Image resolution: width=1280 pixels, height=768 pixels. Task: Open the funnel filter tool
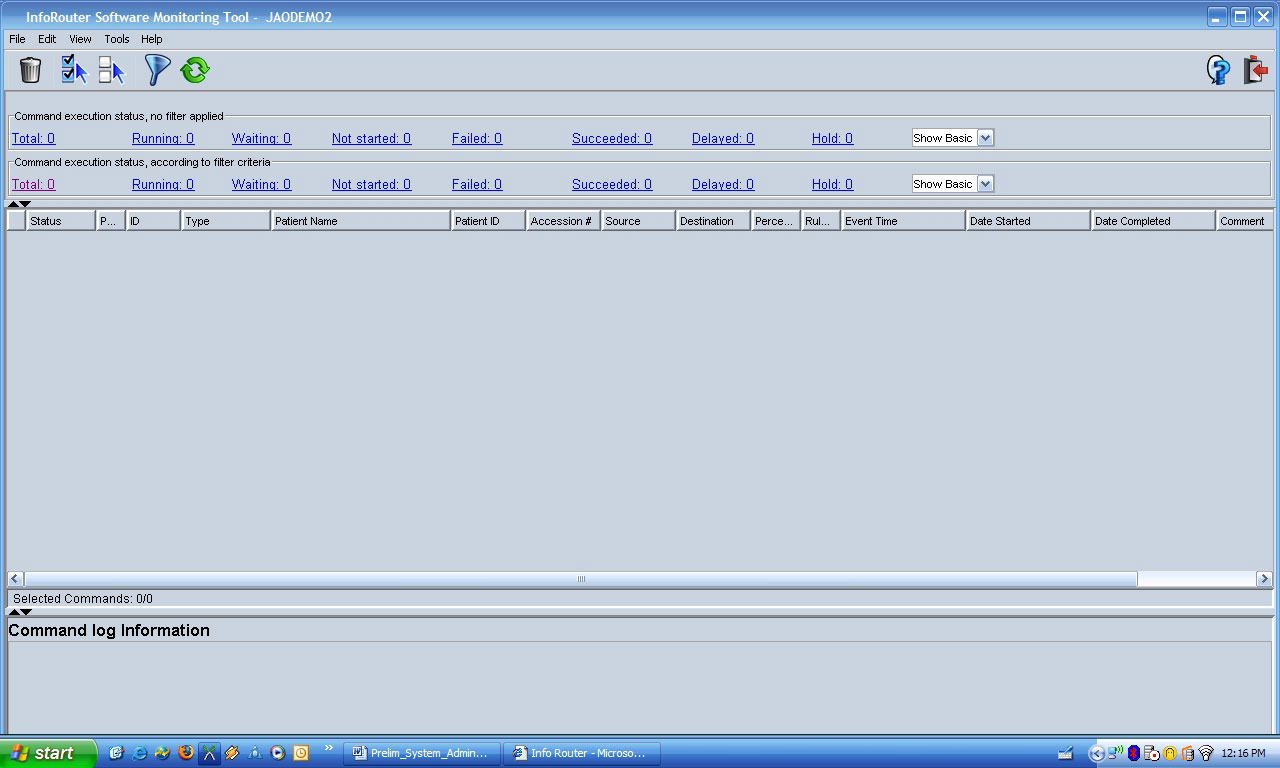[x=157, y=70]
